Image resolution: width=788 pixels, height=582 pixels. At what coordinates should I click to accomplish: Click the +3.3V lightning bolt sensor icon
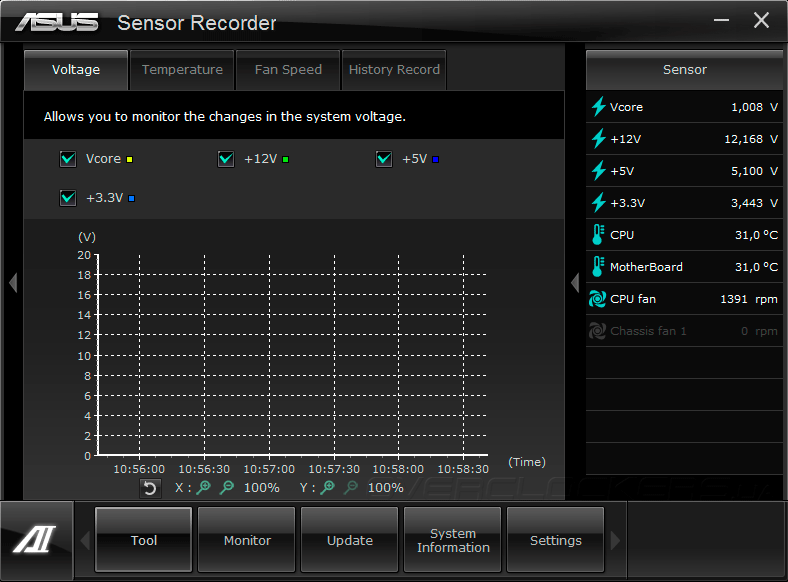[x=598, y=203]
